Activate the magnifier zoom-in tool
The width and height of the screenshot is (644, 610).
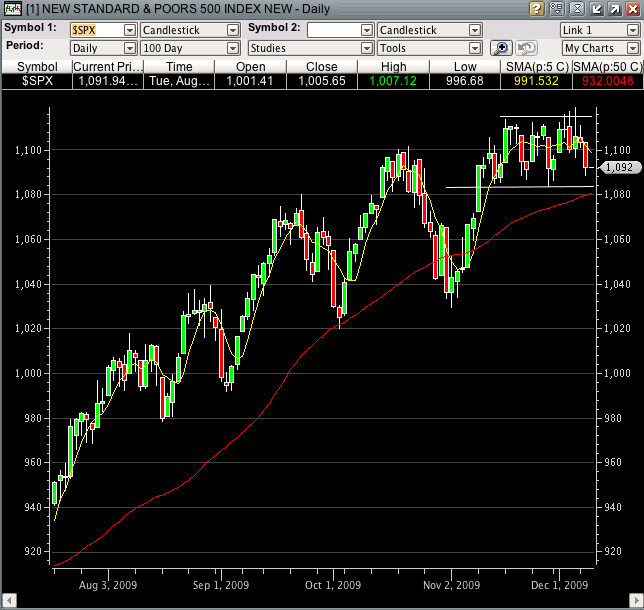[501, 48]
